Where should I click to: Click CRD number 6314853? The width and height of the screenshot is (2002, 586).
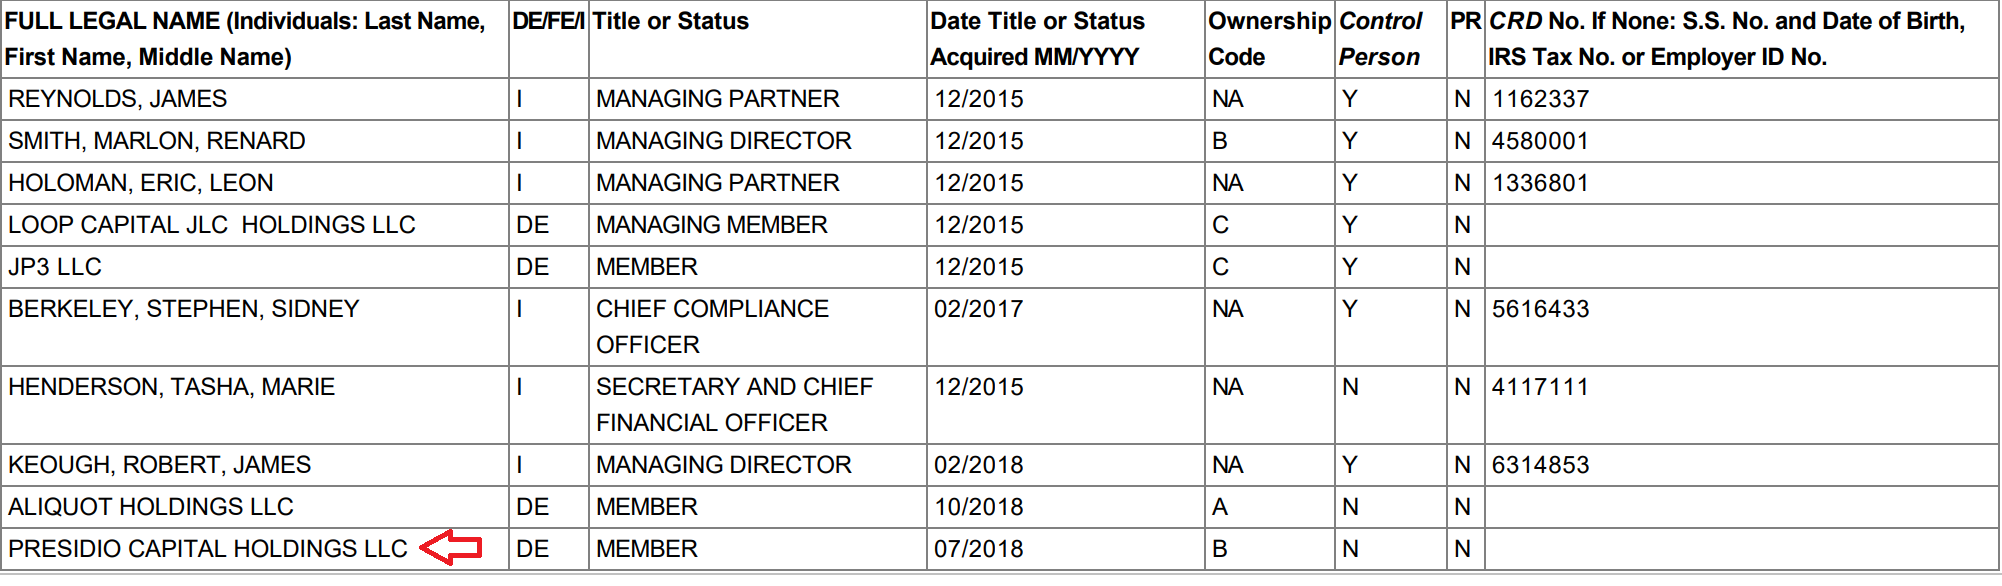coord(1540,465)
